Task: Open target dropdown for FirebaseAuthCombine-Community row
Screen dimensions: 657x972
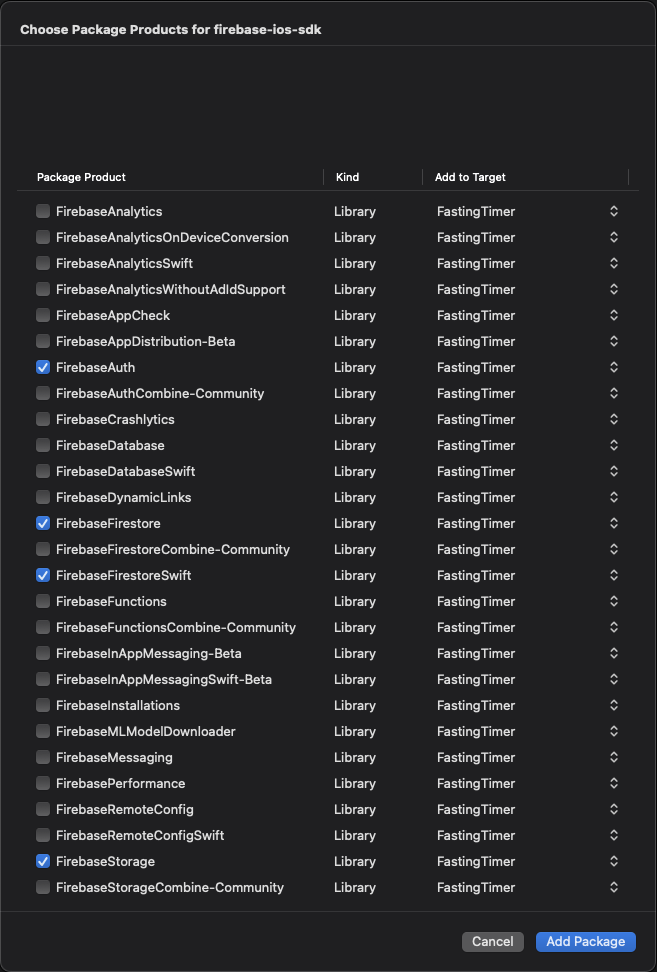Action: click(x=614, y=393)
